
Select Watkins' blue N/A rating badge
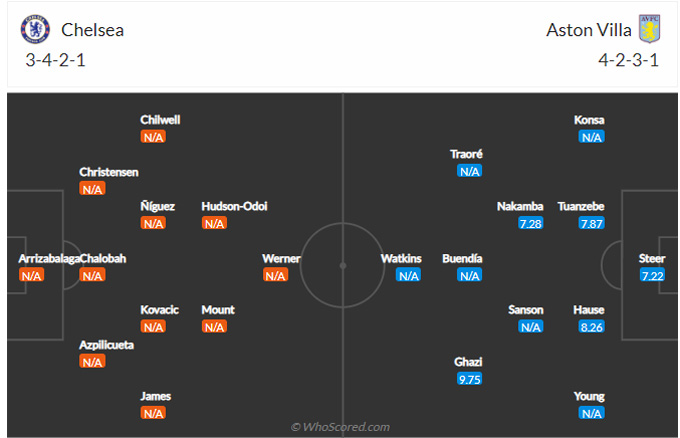409,275
